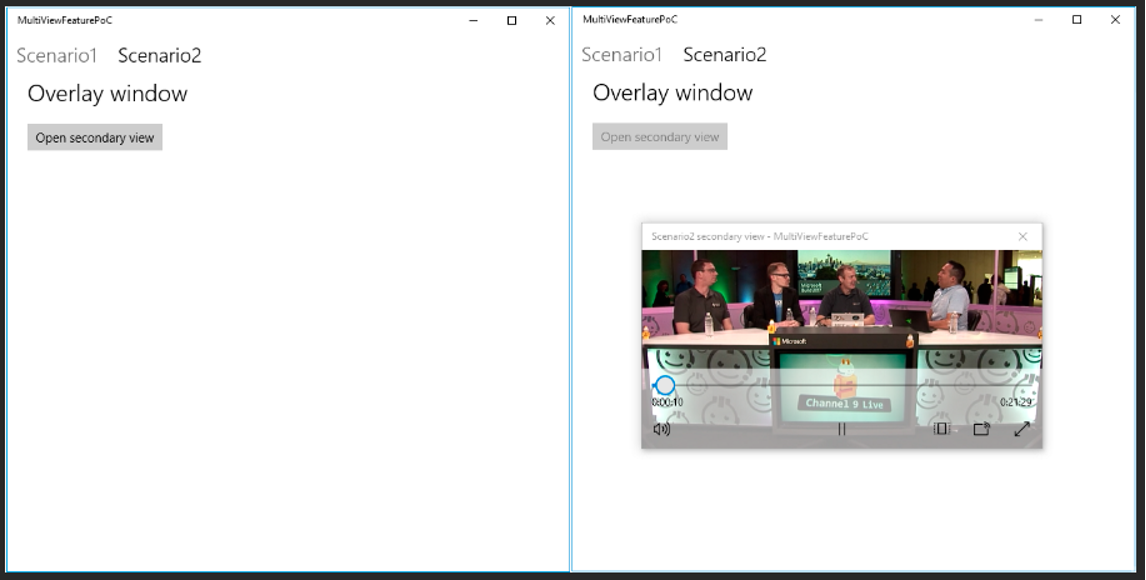Select Scenario1 in the right window
This screenshot has height=580, width=1146.
tap(620, 54)
